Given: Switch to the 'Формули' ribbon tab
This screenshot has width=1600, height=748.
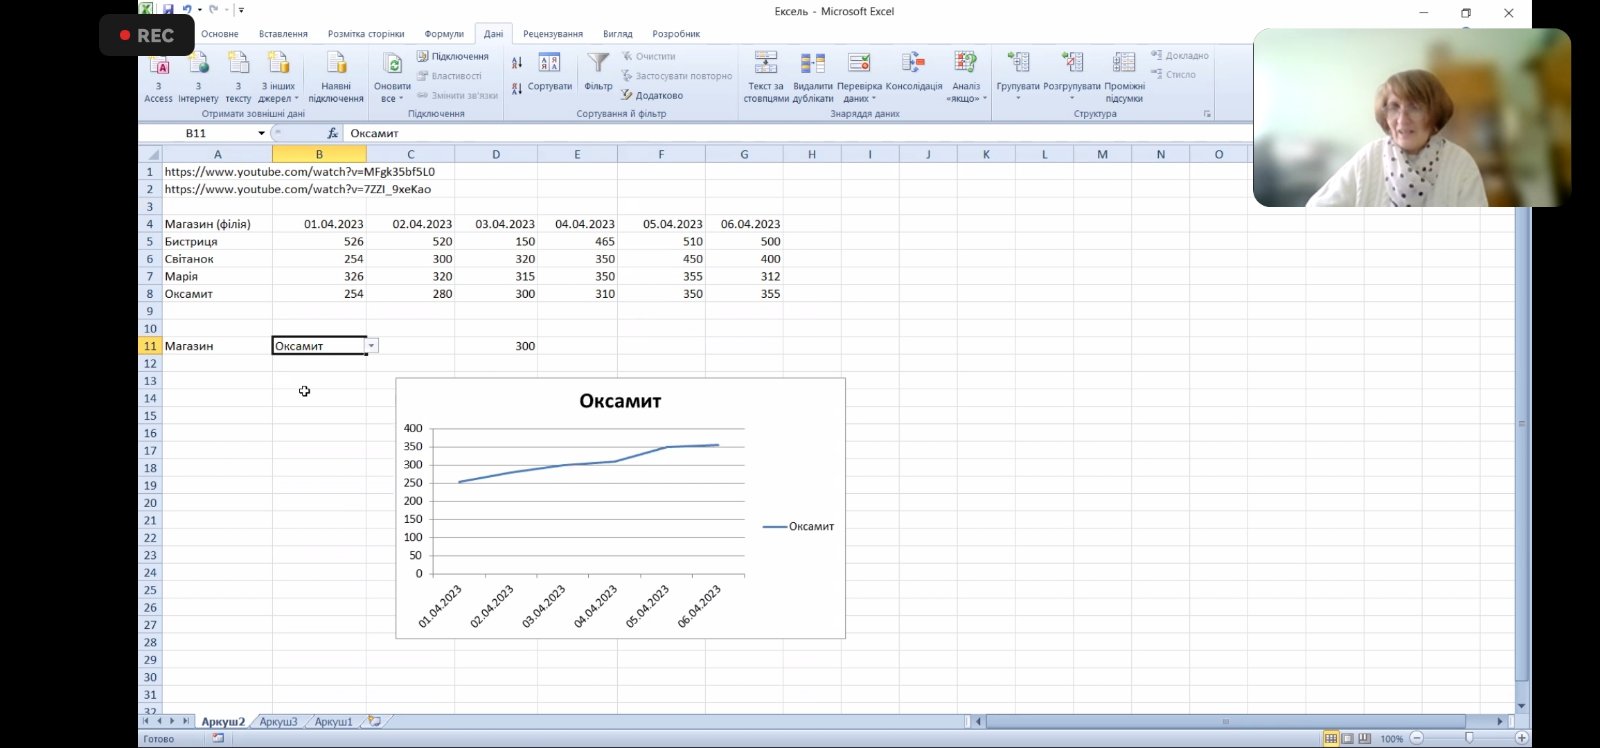Looking at the screenshot, I should point(444,34).
